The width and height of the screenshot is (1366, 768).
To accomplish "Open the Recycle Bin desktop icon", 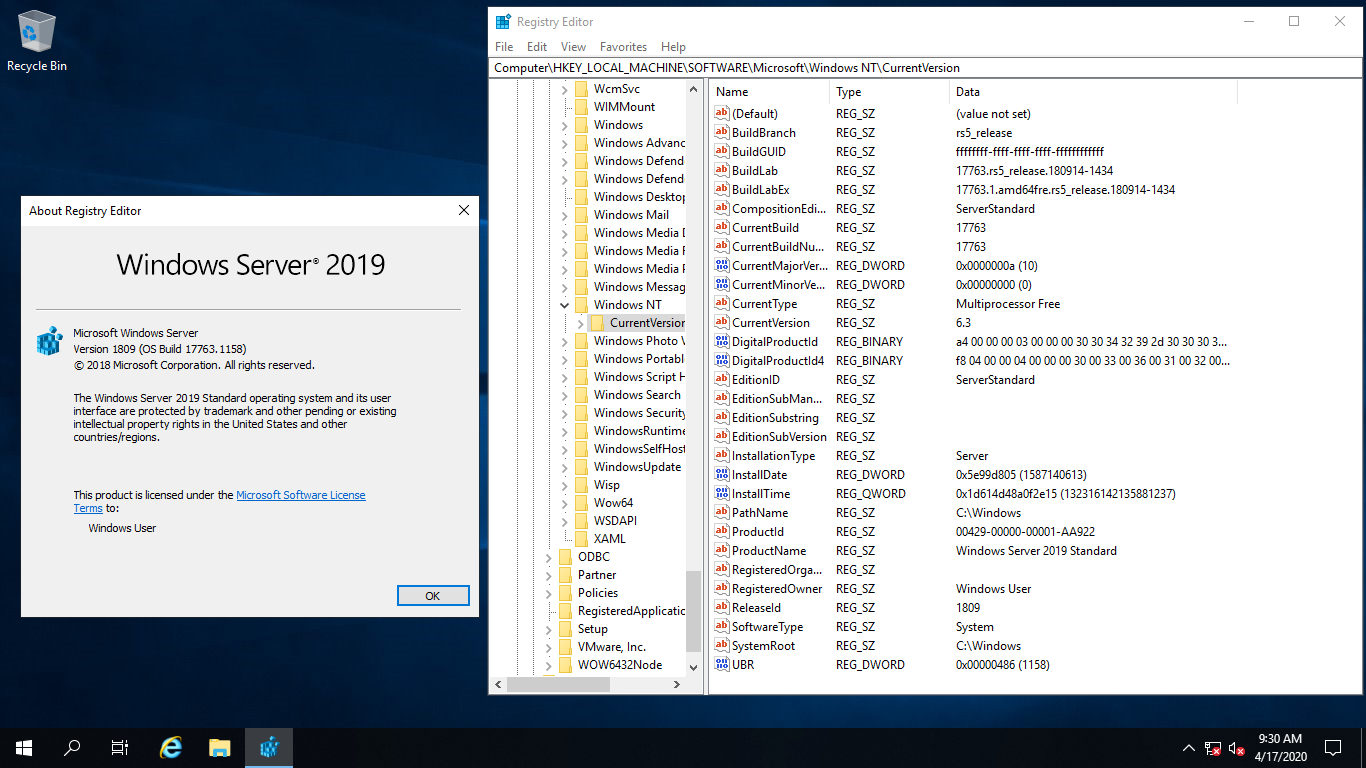I will click(x=37, y=42).
